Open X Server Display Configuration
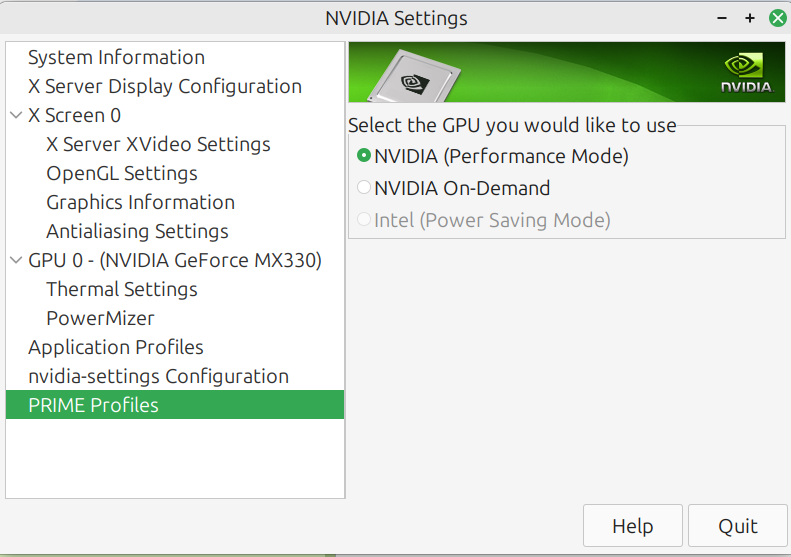This screenshot has height=557, width=791. 164,86
